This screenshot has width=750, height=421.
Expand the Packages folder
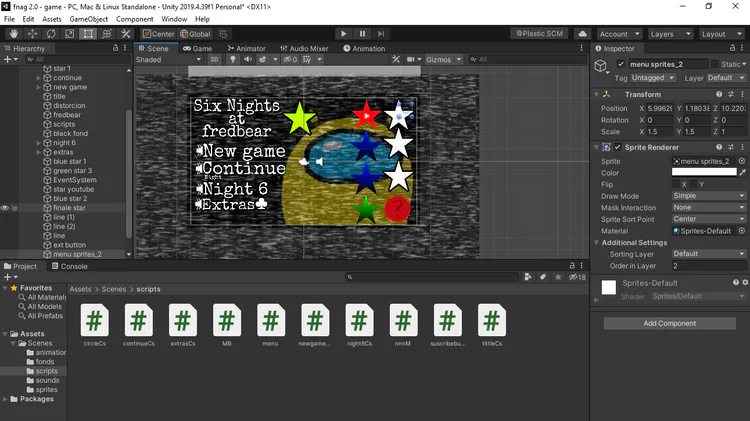pyautogui.click(x=5, y=399)
